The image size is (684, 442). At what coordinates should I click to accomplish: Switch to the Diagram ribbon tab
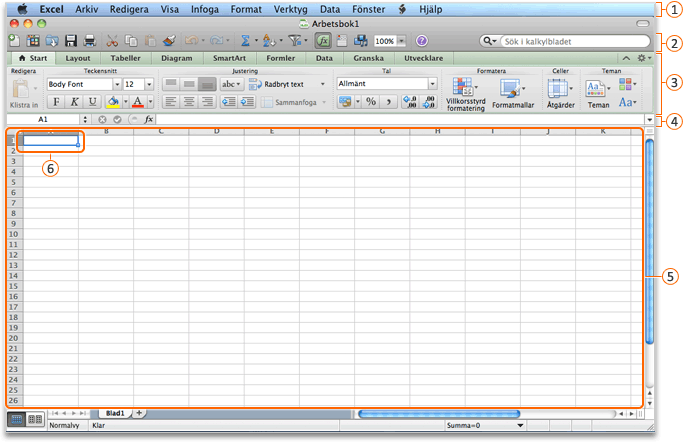tap(177, 58)
